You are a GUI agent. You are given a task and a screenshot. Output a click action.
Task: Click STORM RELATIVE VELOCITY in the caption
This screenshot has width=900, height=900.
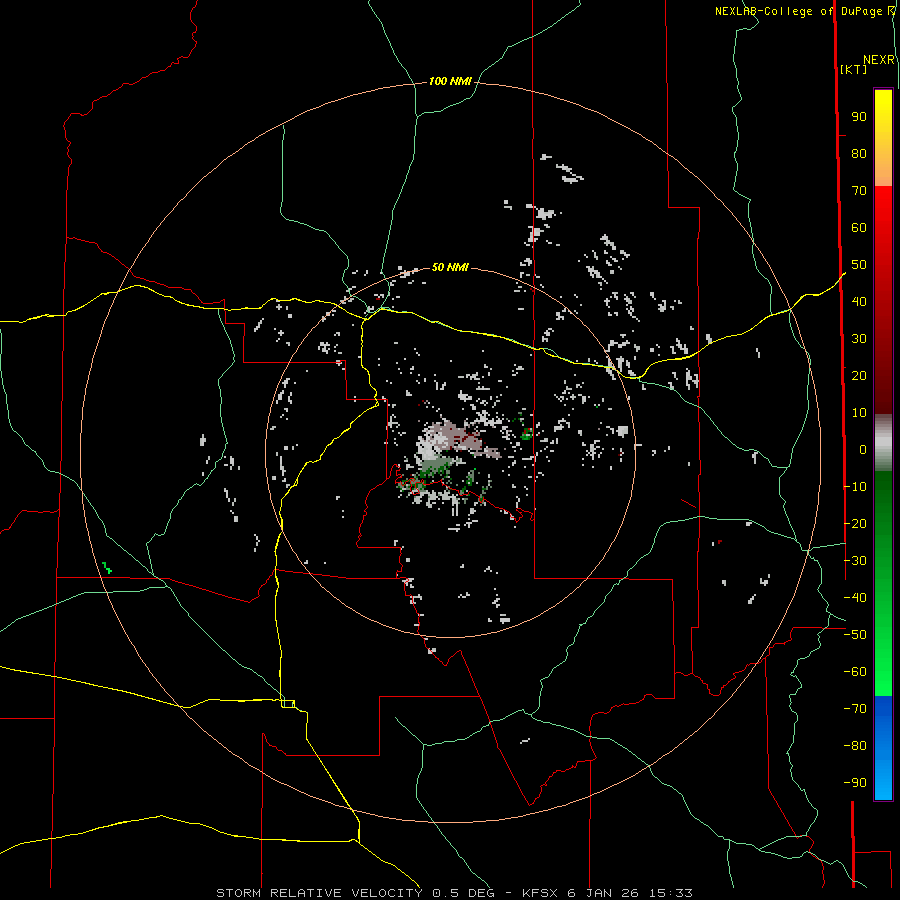(319, 893)
